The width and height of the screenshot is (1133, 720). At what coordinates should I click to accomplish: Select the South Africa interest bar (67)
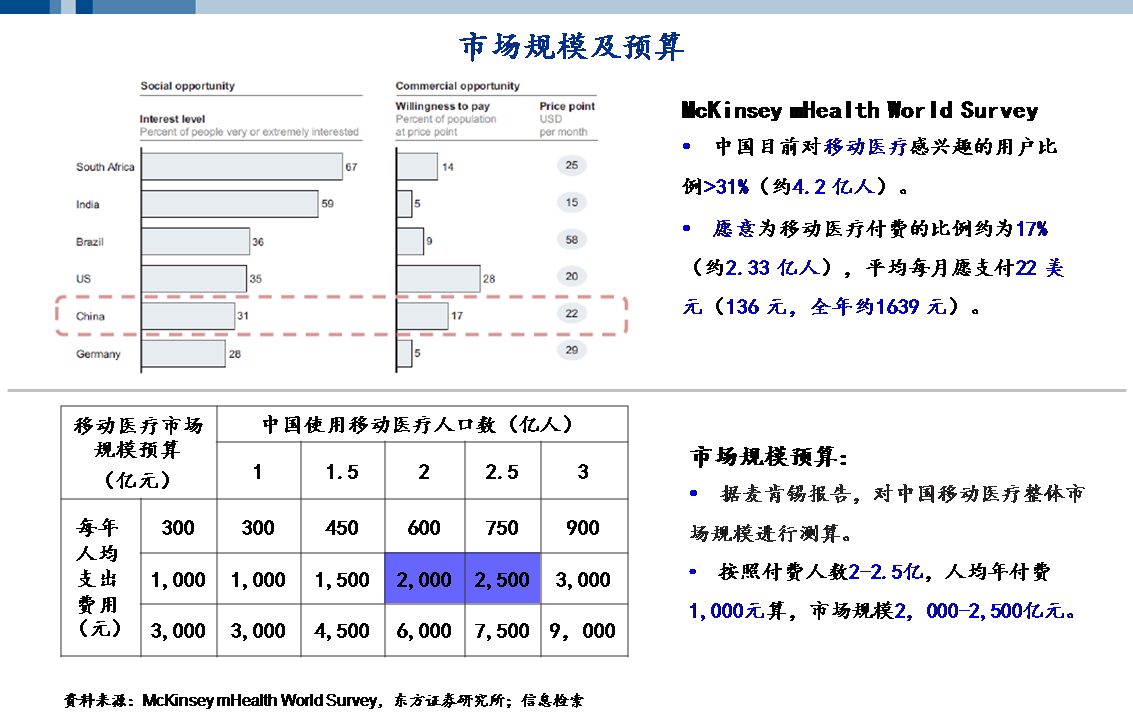pyautogui.click(x=242, y=166)
